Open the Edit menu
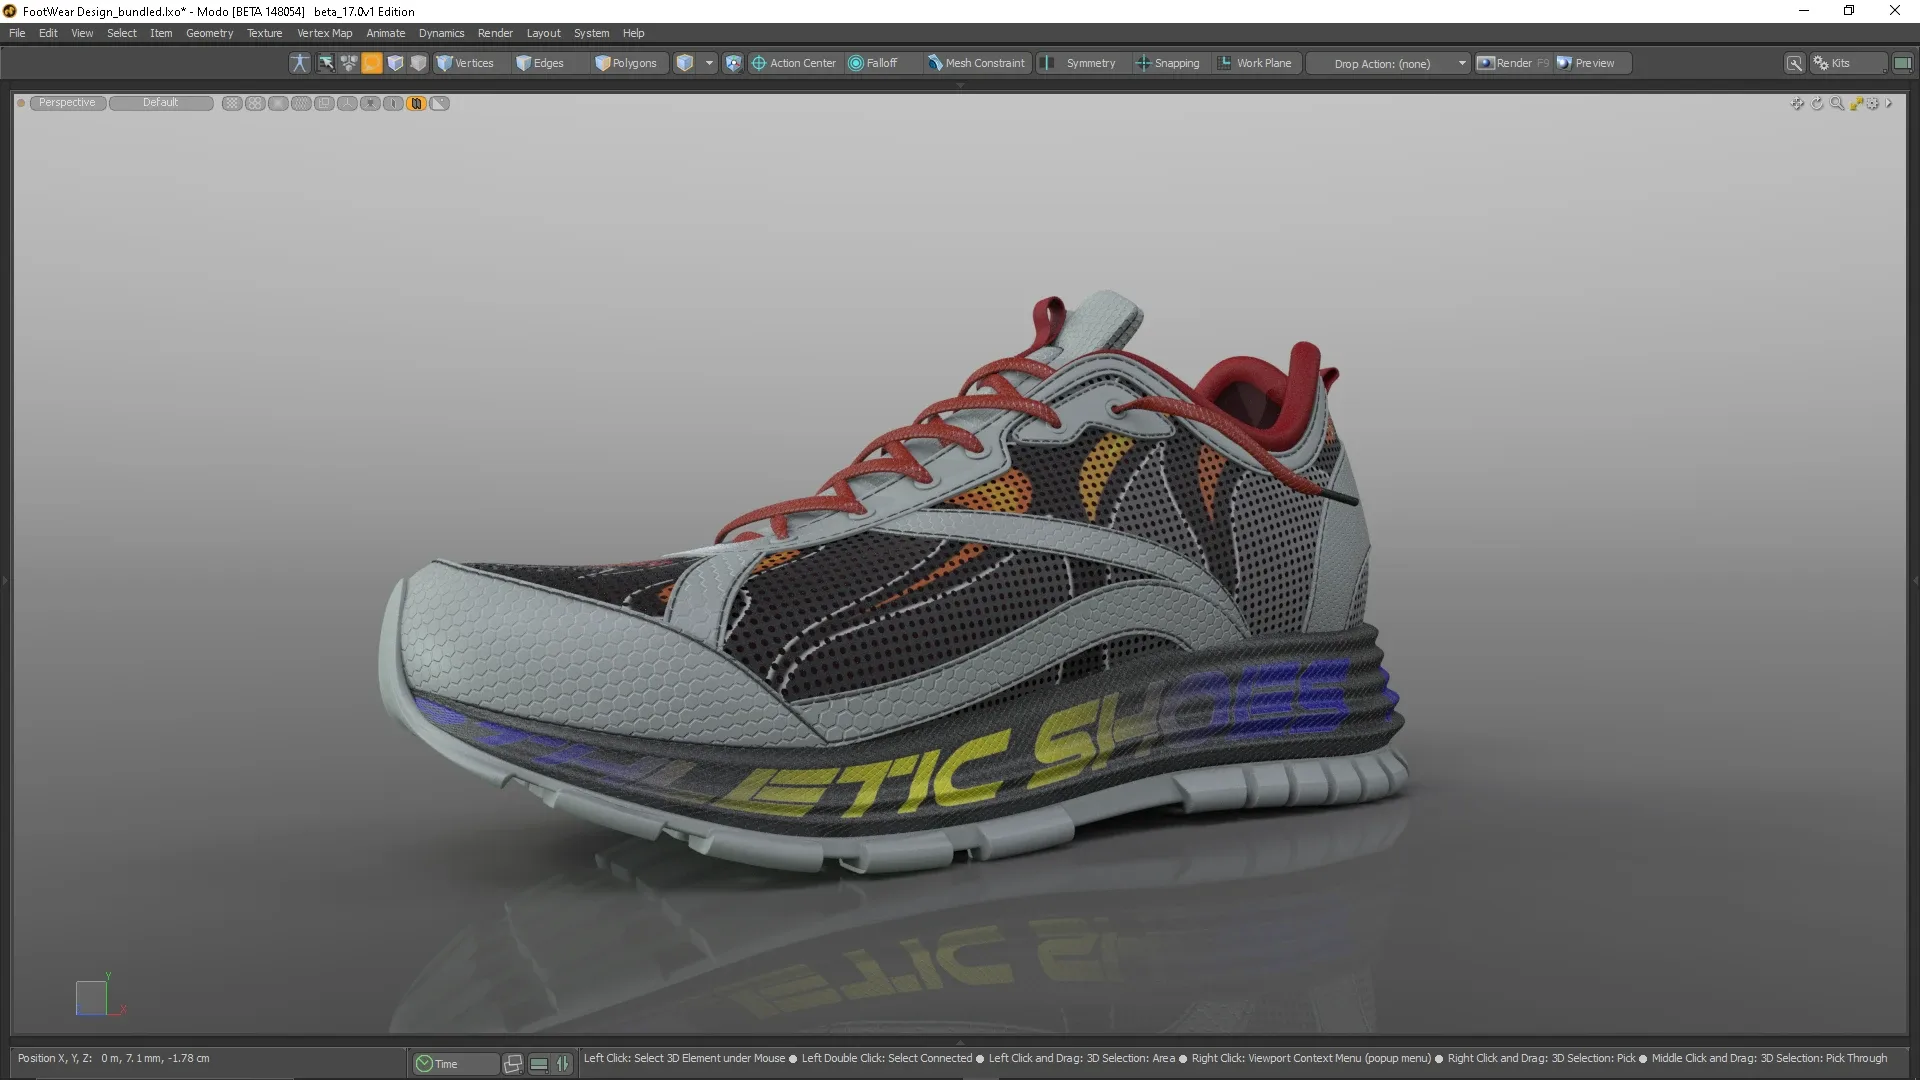This screenshot has width=1920, height=1080. [48, 33]
